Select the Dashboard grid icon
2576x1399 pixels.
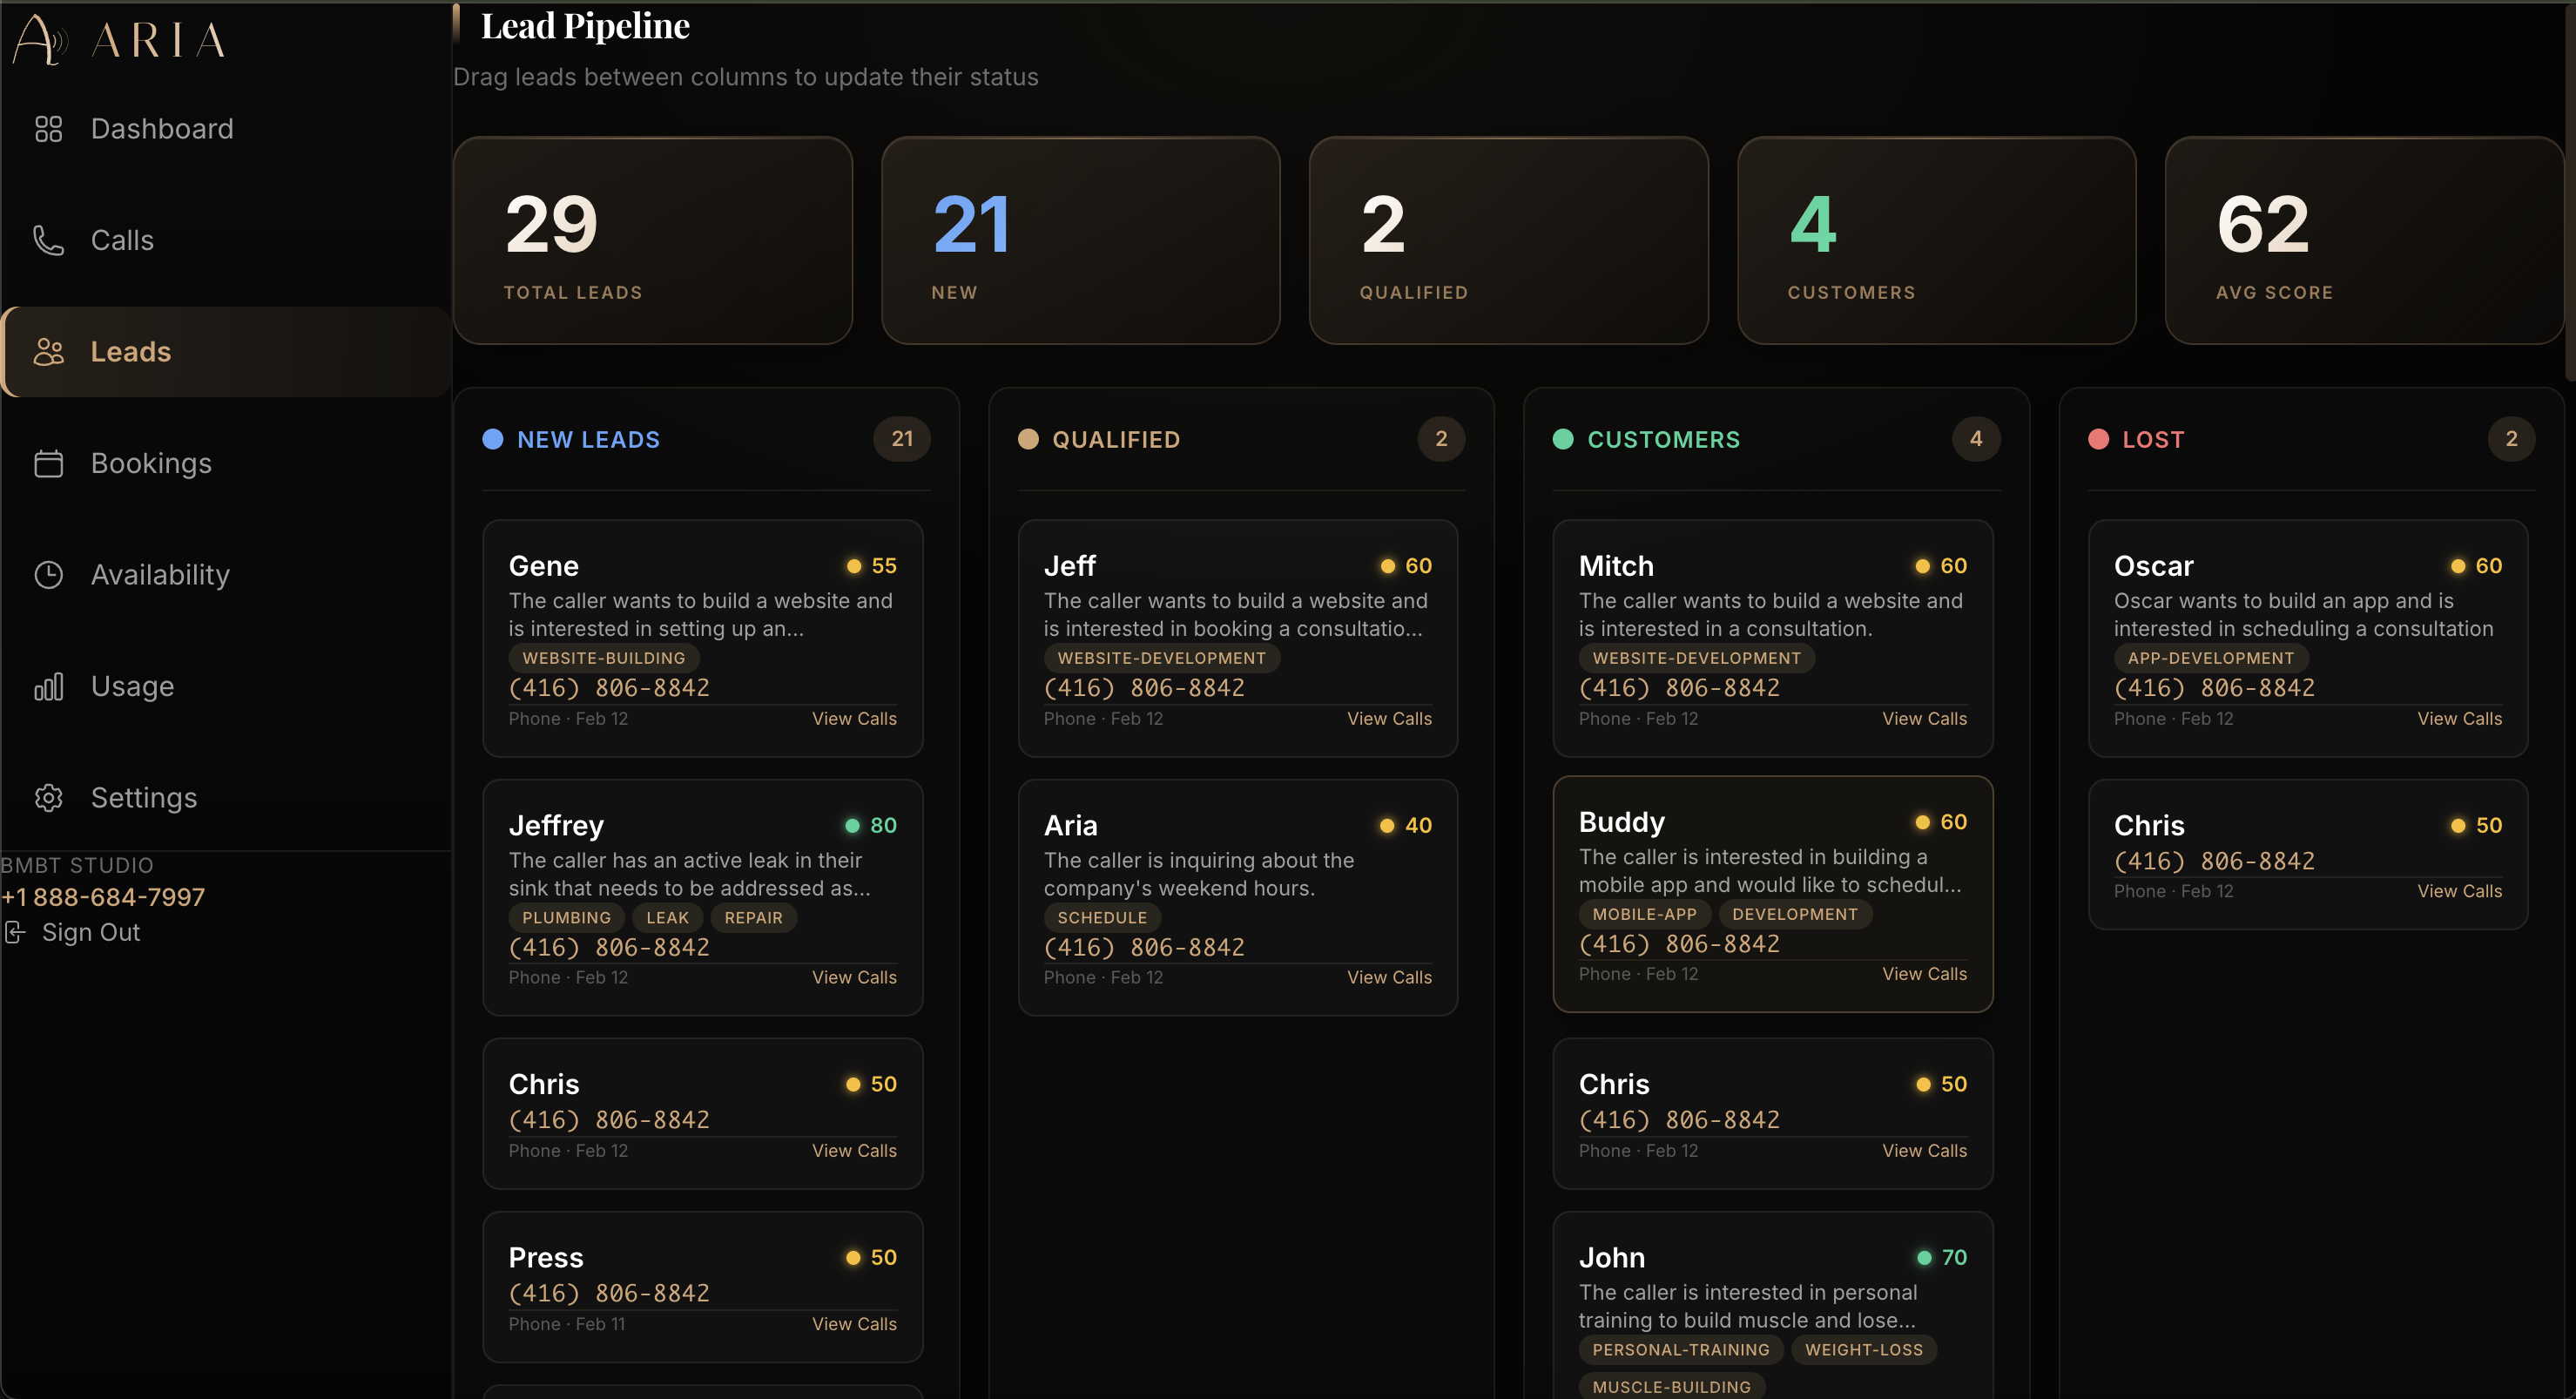(x=48, y=128)
